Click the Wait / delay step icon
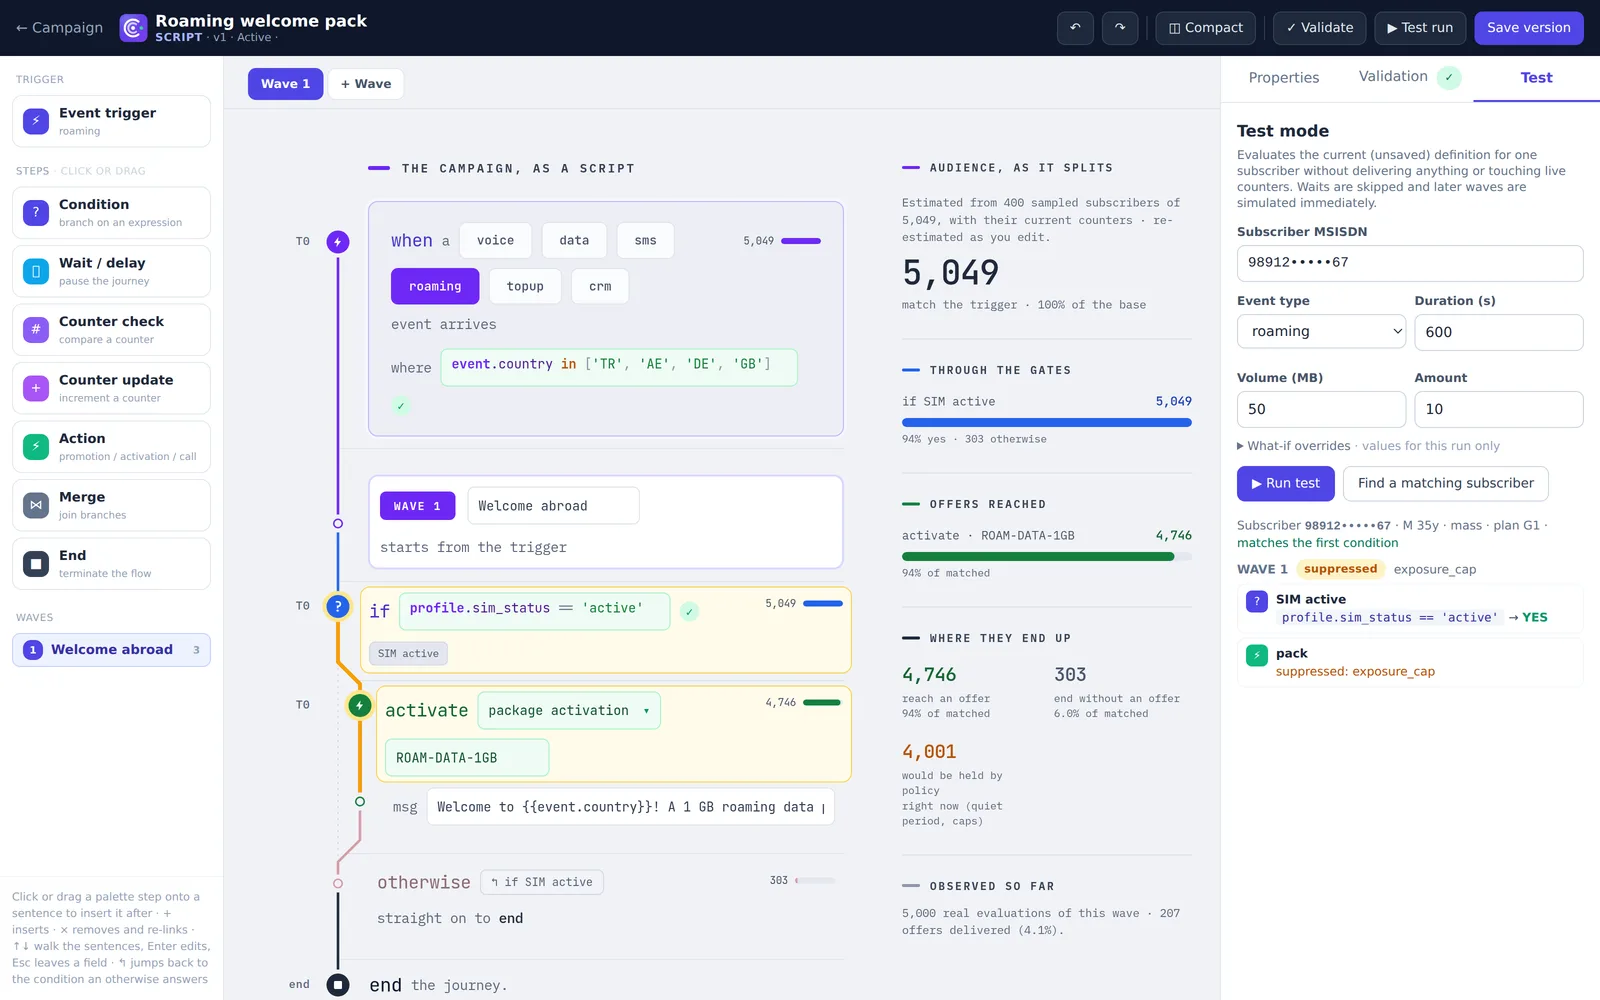The image size is (1600, 1000). click(x=36, y=271)
